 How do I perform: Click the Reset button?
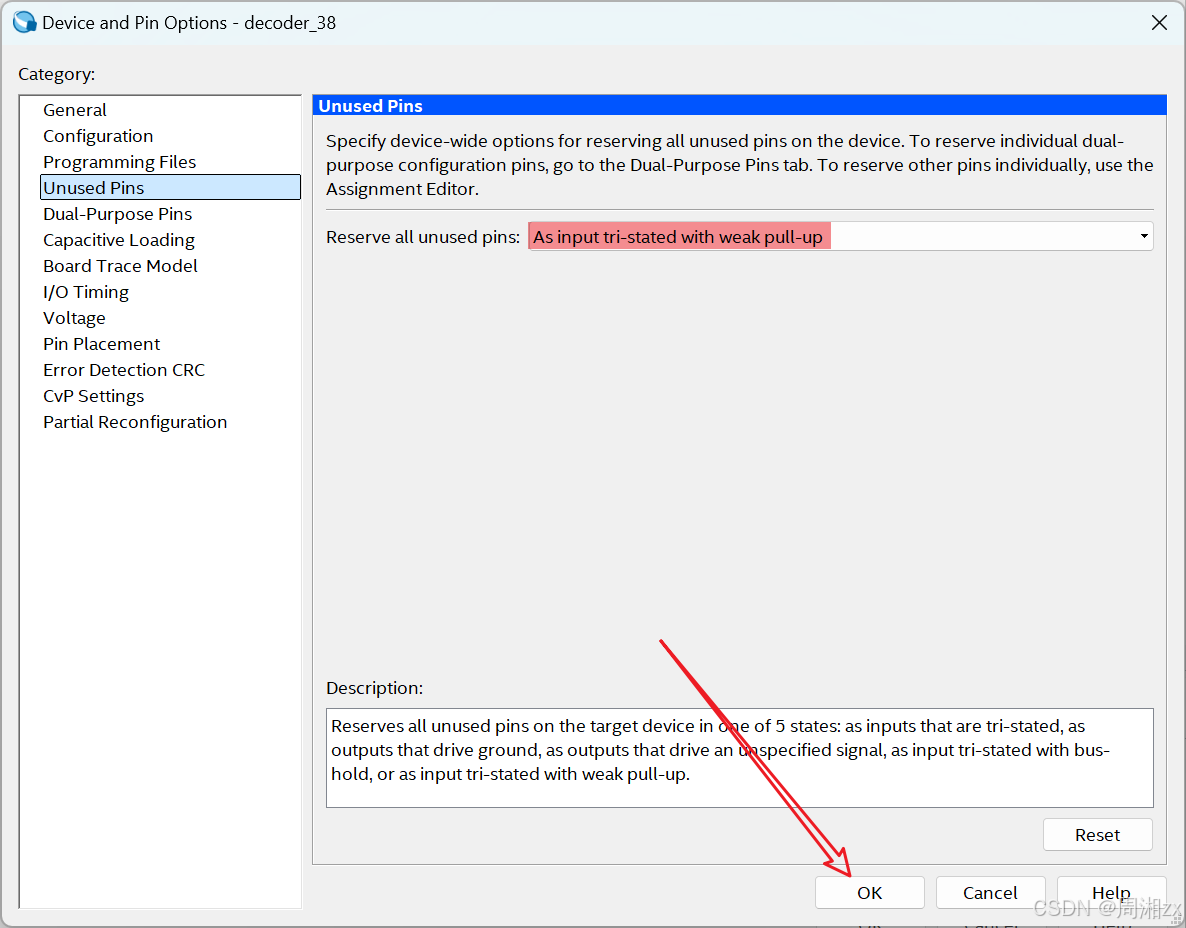[x=1098, y=835]
